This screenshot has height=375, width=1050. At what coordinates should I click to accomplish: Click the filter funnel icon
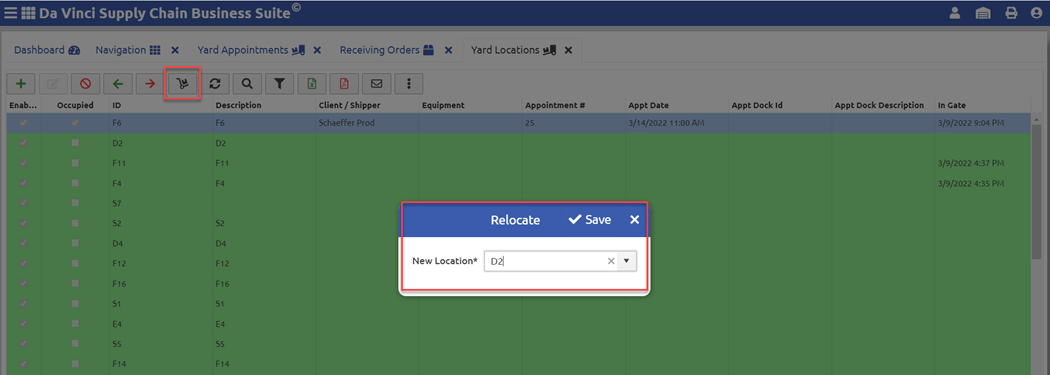pyautogui.click(x=279, y=84)
